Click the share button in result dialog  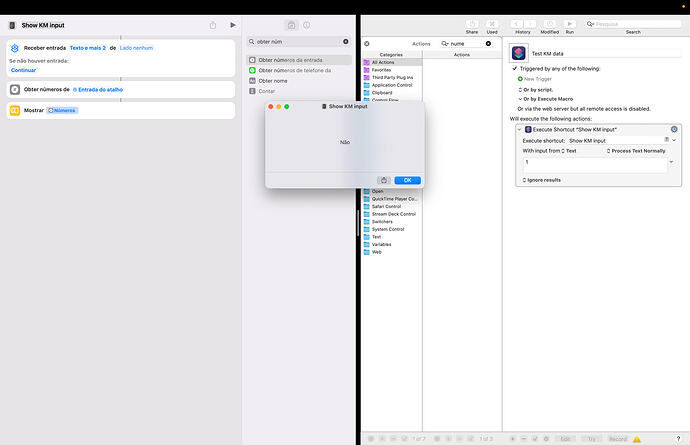tap(384, 180)
